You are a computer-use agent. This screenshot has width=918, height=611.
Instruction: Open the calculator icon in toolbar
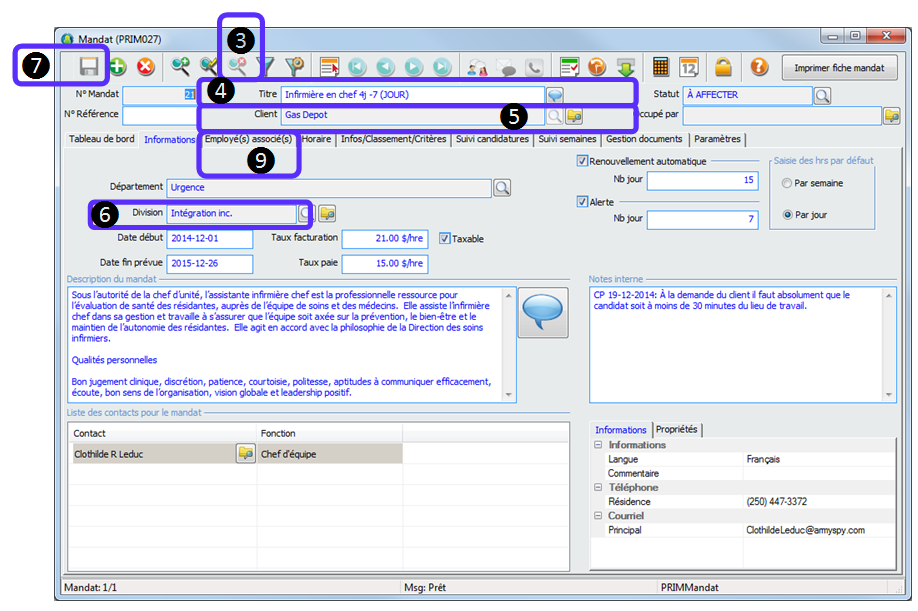[660, 67]
